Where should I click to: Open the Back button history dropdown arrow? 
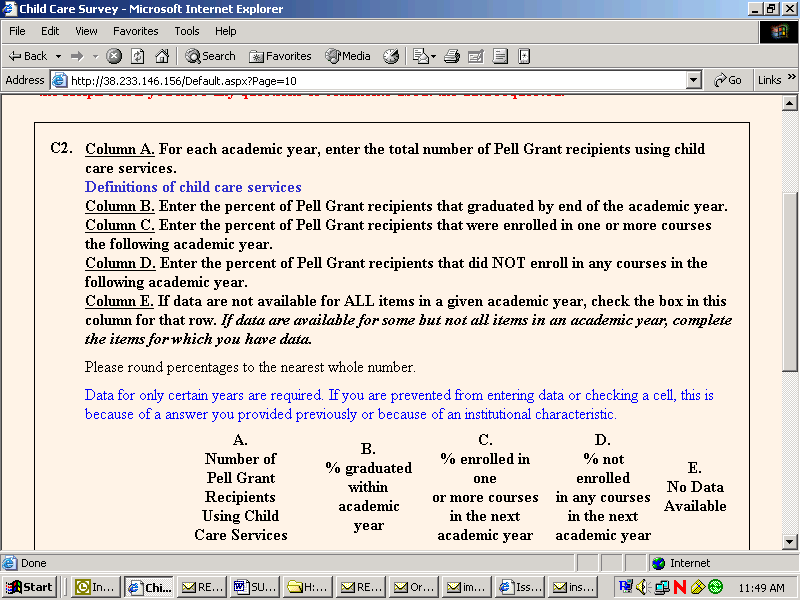[59, 56]
